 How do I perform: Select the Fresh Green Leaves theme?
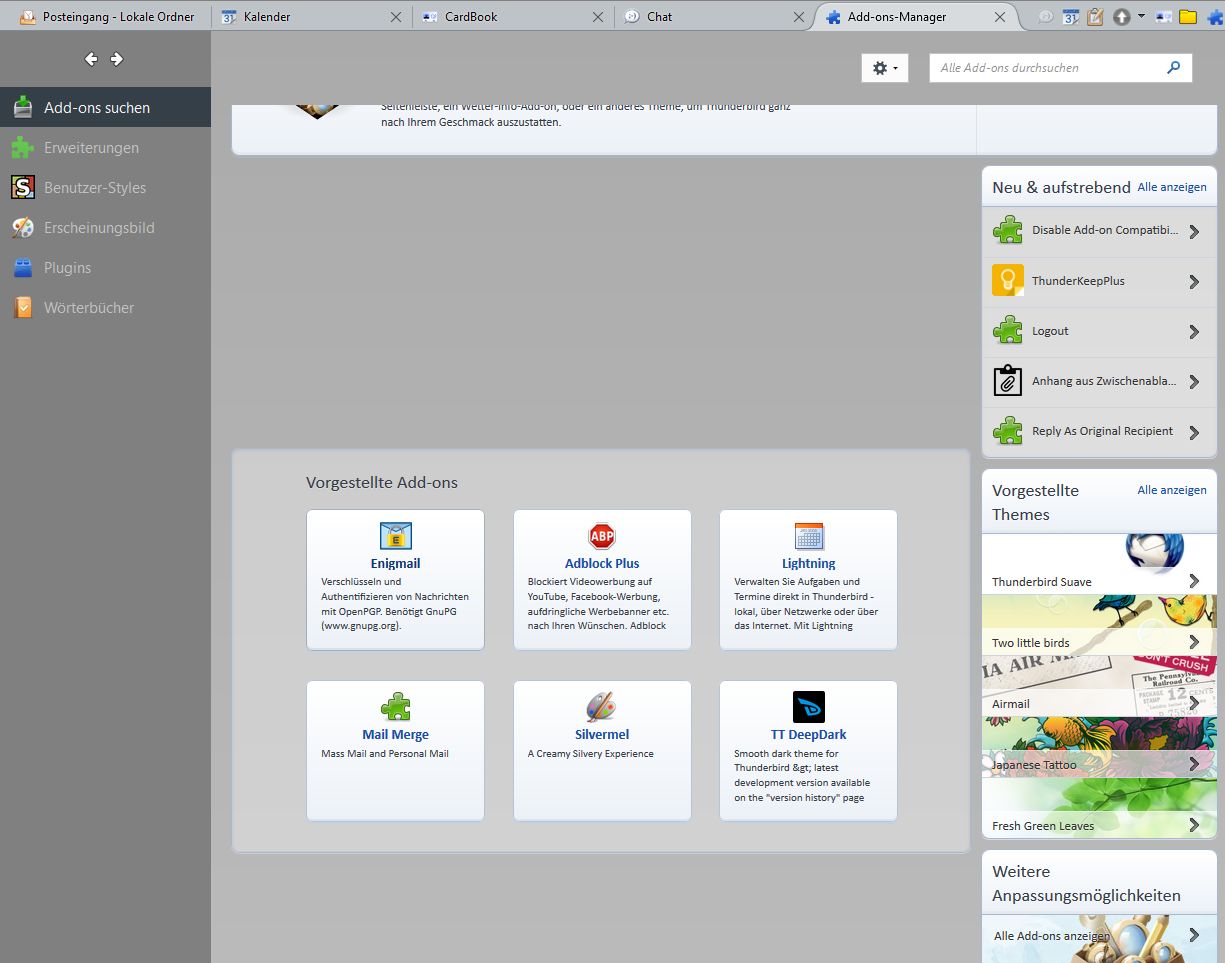pyautogui.click(x=1099, y=808)
